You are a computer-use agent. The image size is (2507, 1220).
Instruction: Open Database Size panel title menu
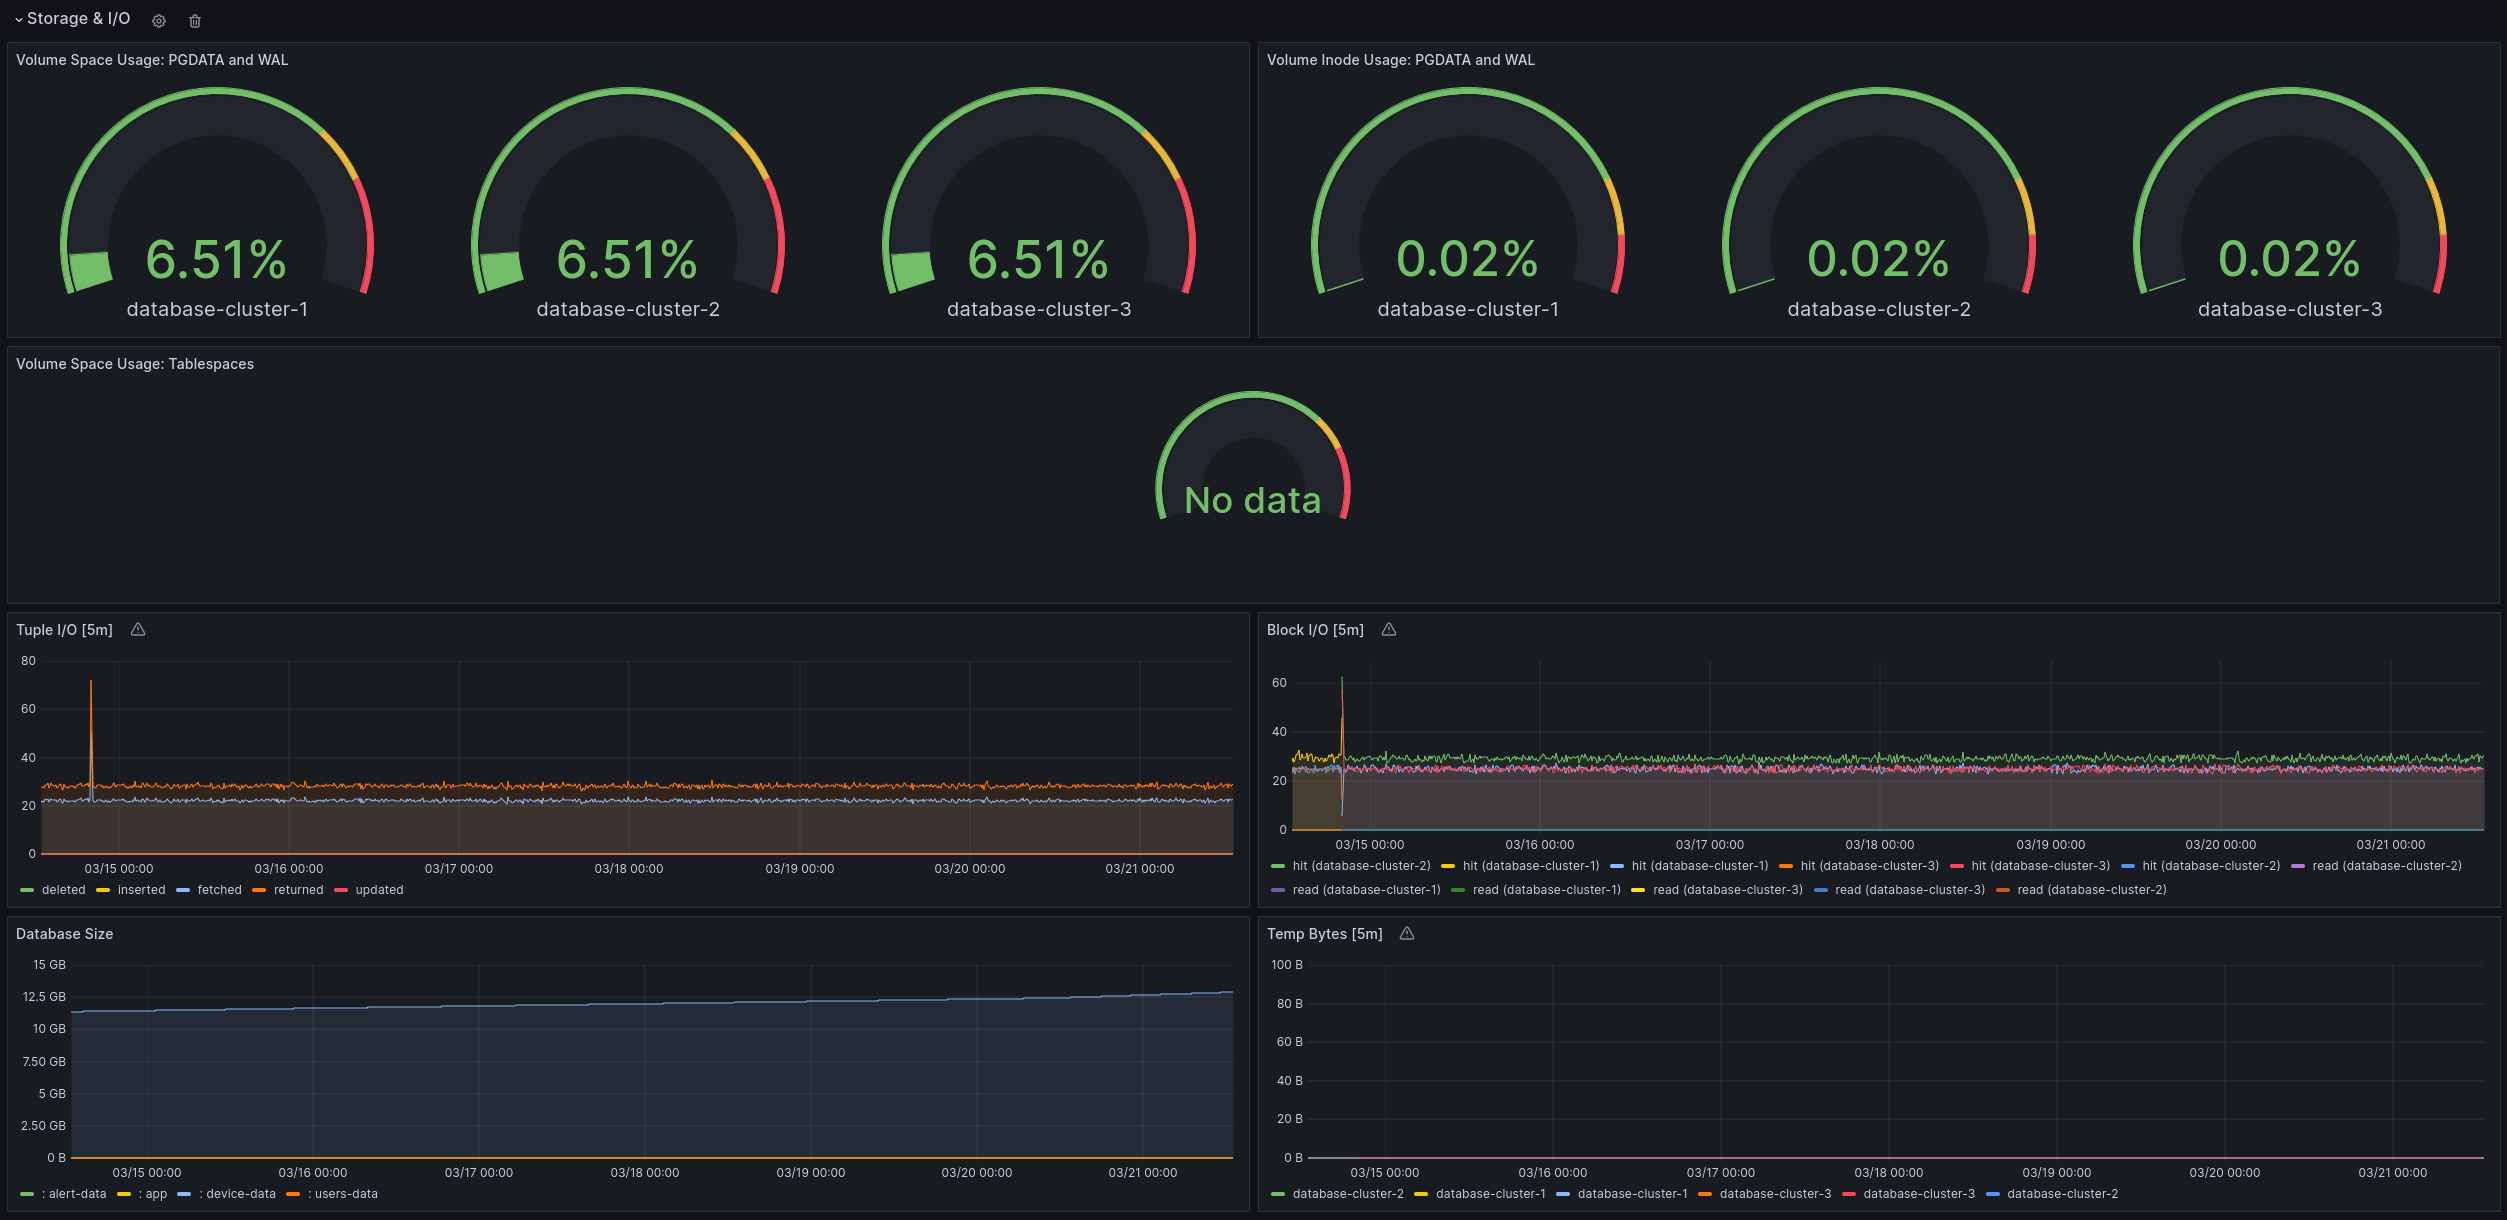65,934
